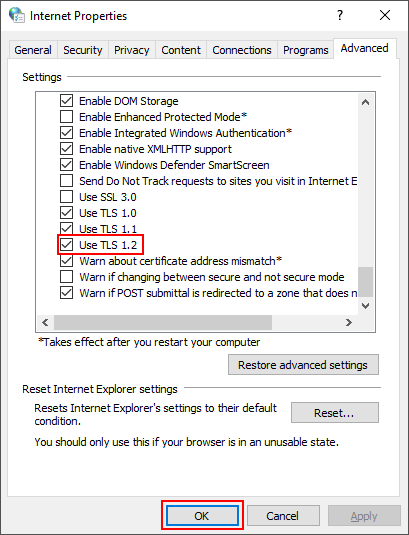Screen dimensions: 409x535
Task: Disable Use TLS 1.0 checkbox
Action: tap(67, 213)
